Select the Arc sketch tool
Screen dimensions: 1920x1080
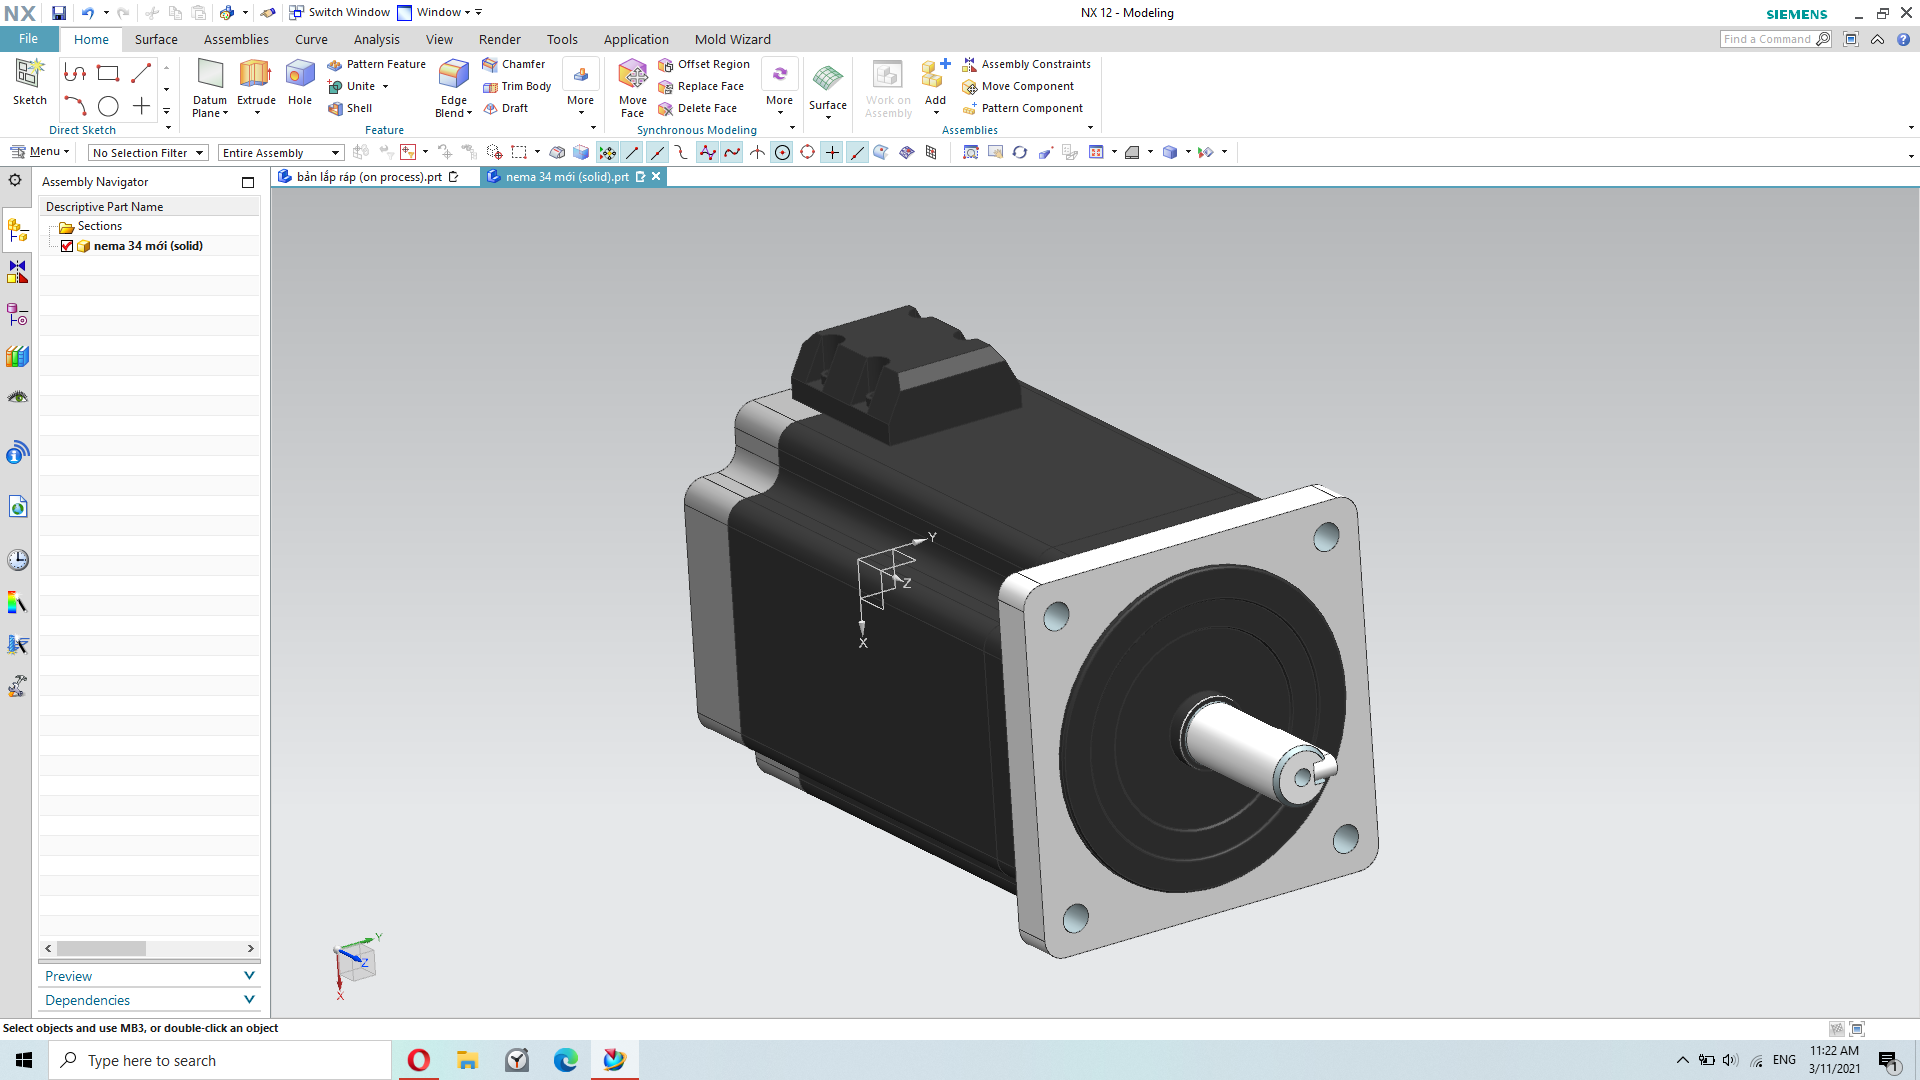click(75, 105)
